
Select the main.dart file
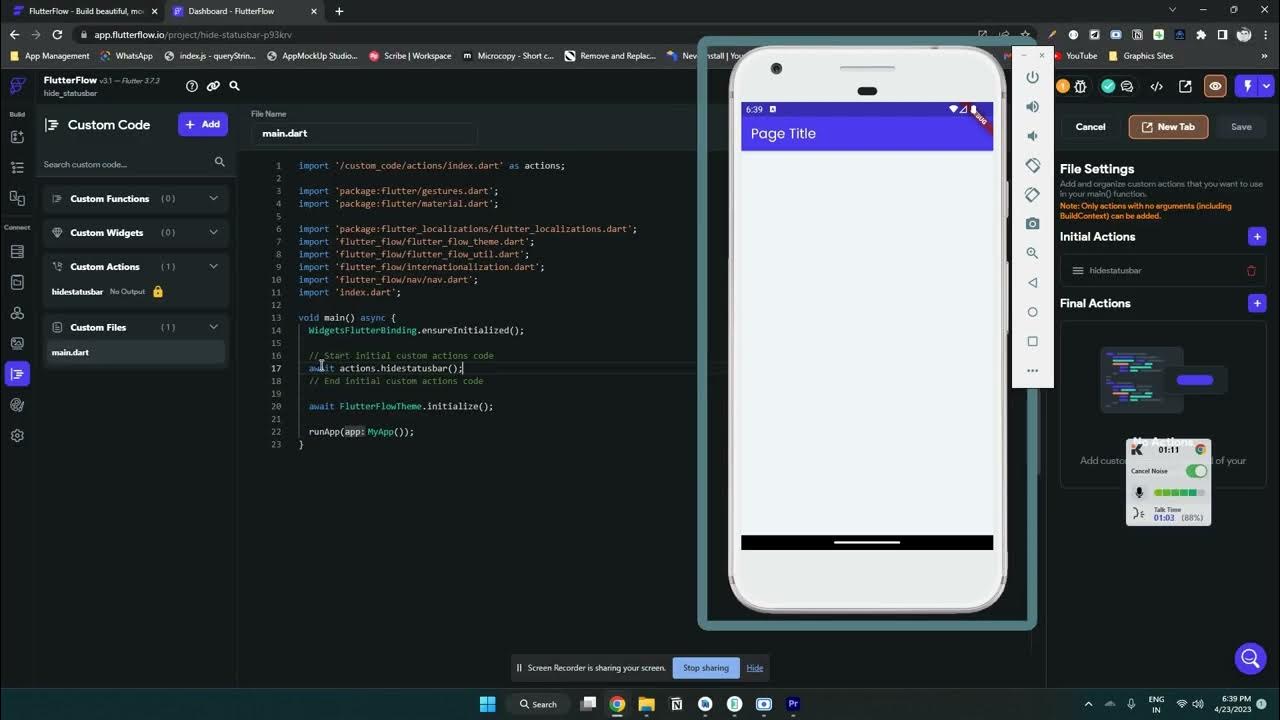[x=134, y=352]
